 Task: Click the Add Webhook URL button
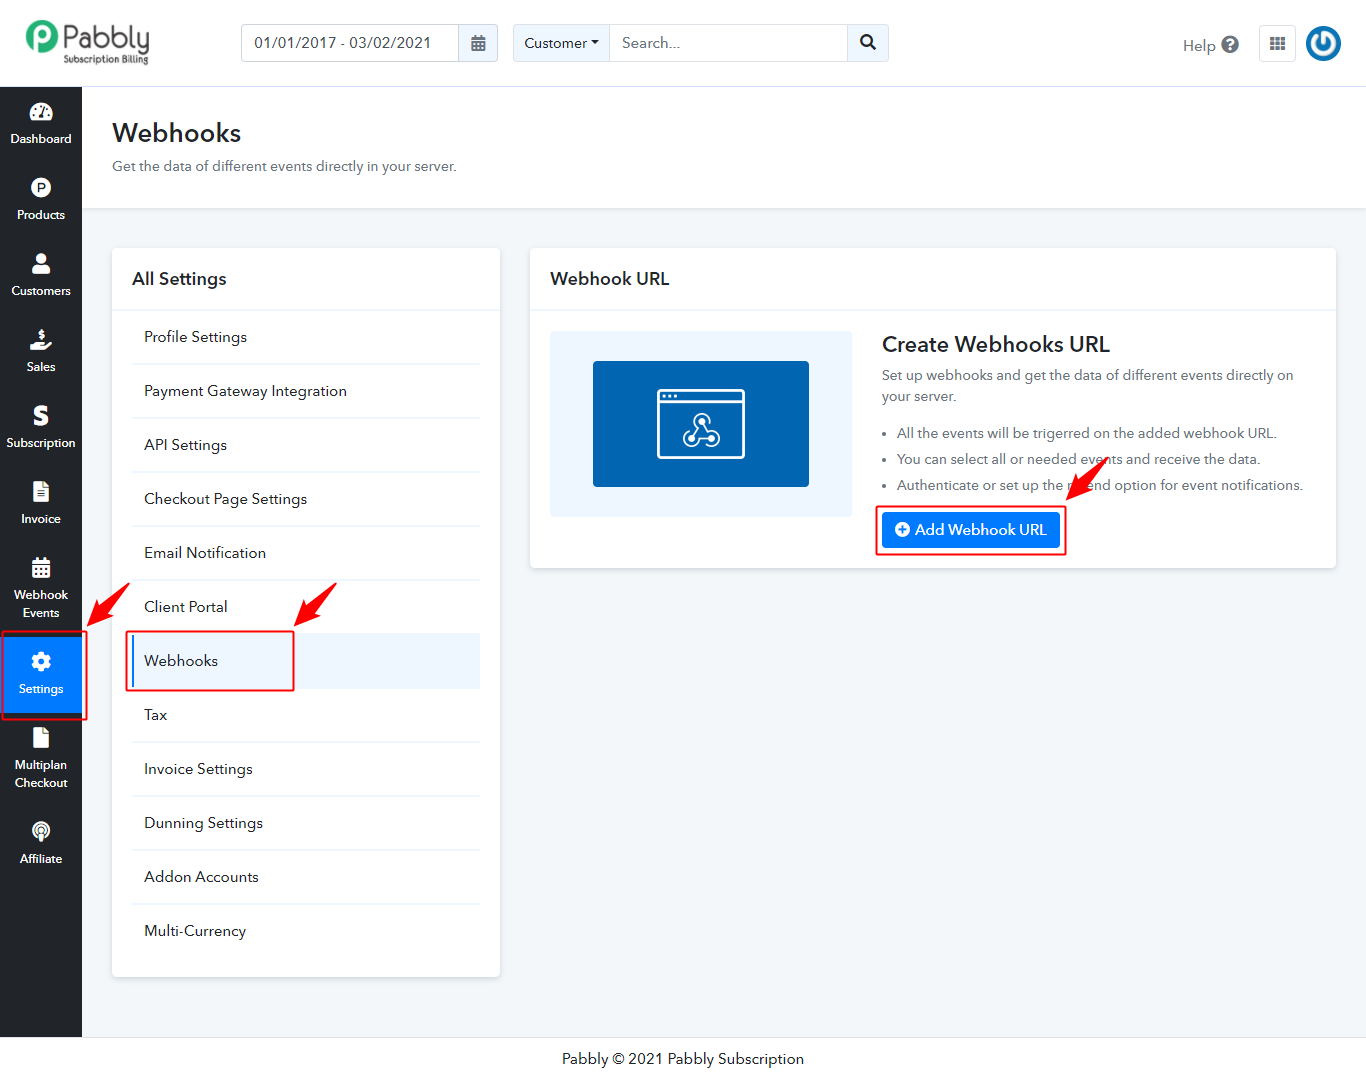[x=971, y=530]
